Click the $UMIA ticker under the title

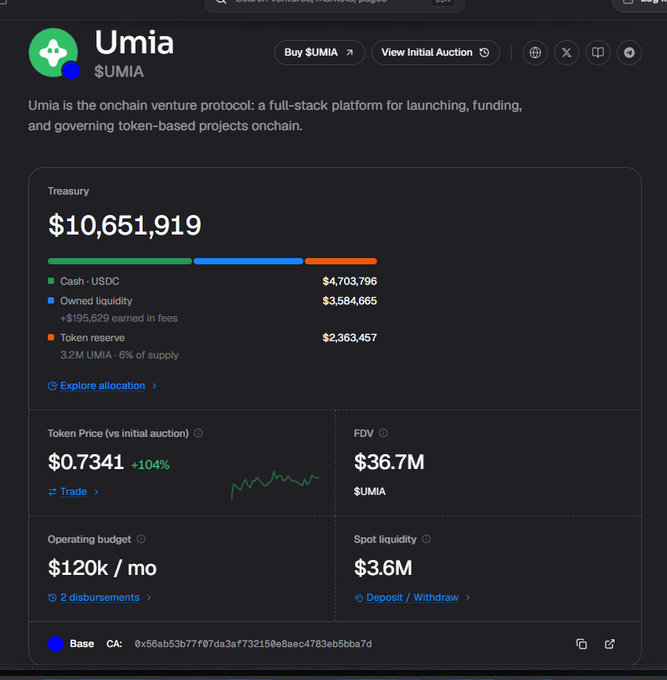[119, 72]
